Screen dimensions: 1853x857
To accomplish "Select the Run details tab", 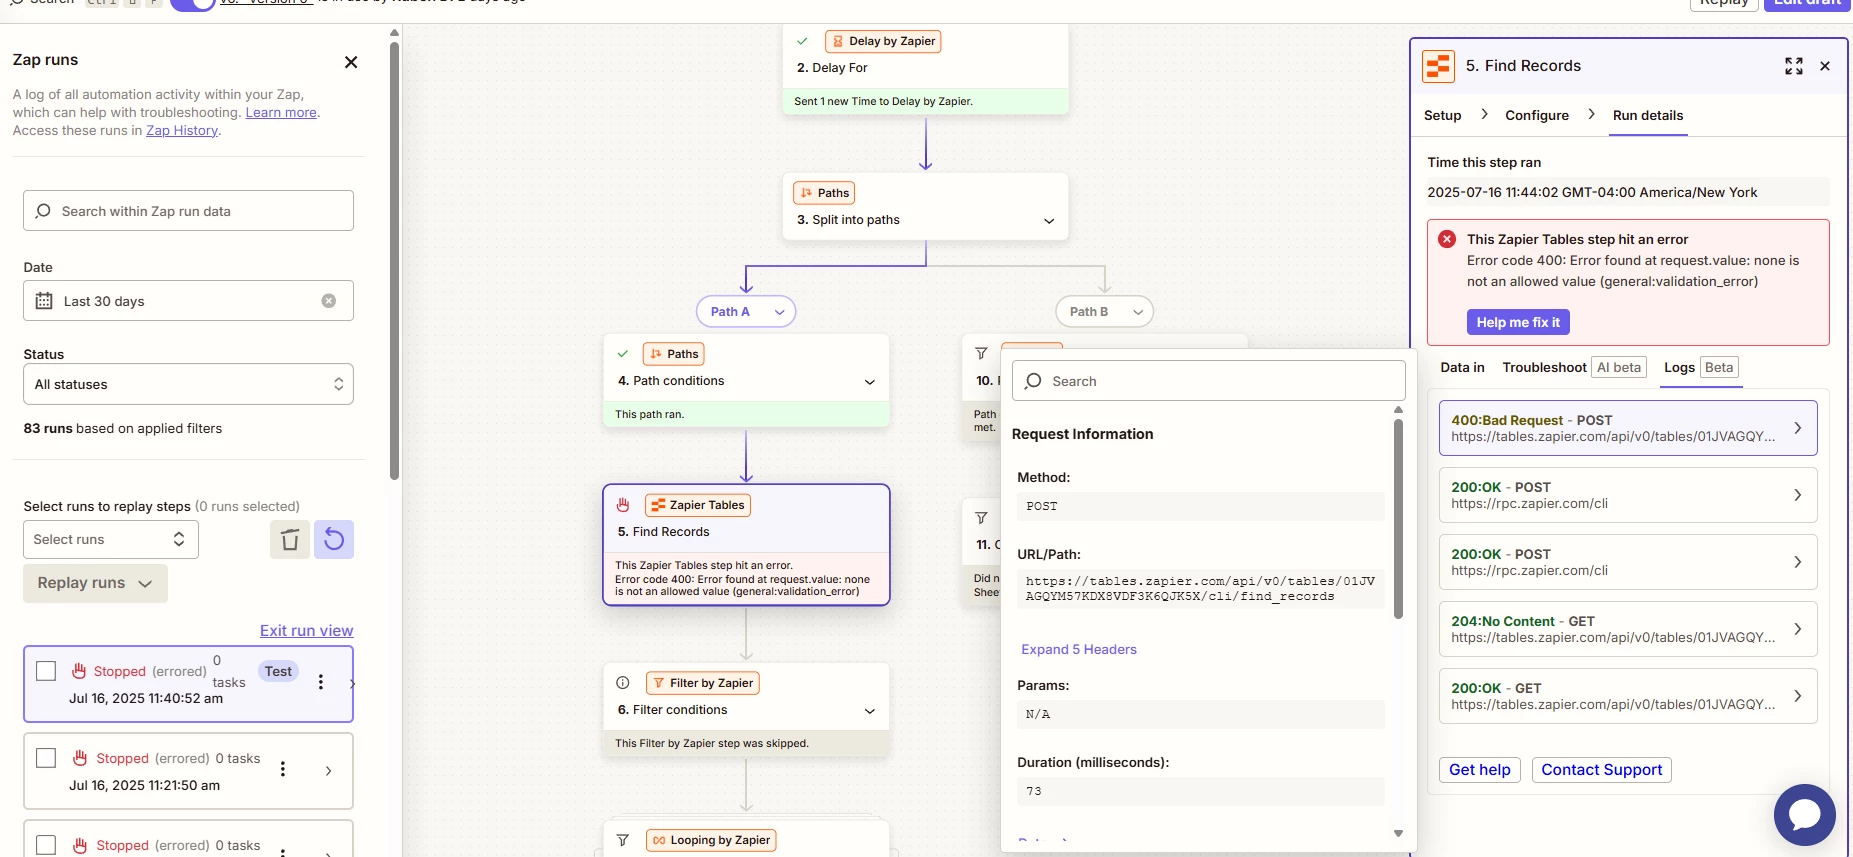I will tap(1648, 115).
